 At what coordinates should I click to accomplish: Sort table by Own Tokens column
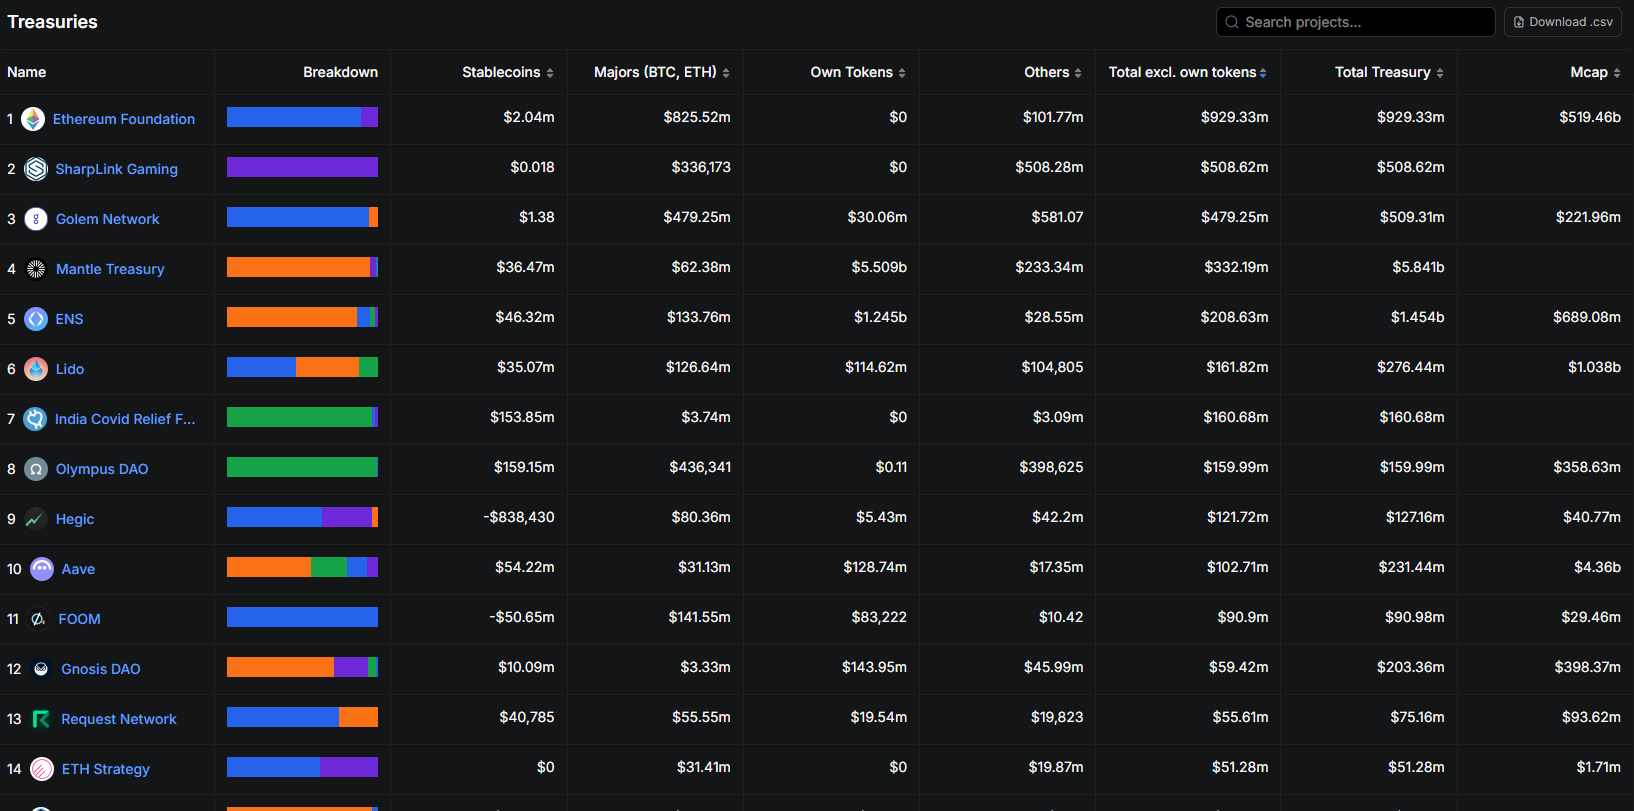coord(857,72)
